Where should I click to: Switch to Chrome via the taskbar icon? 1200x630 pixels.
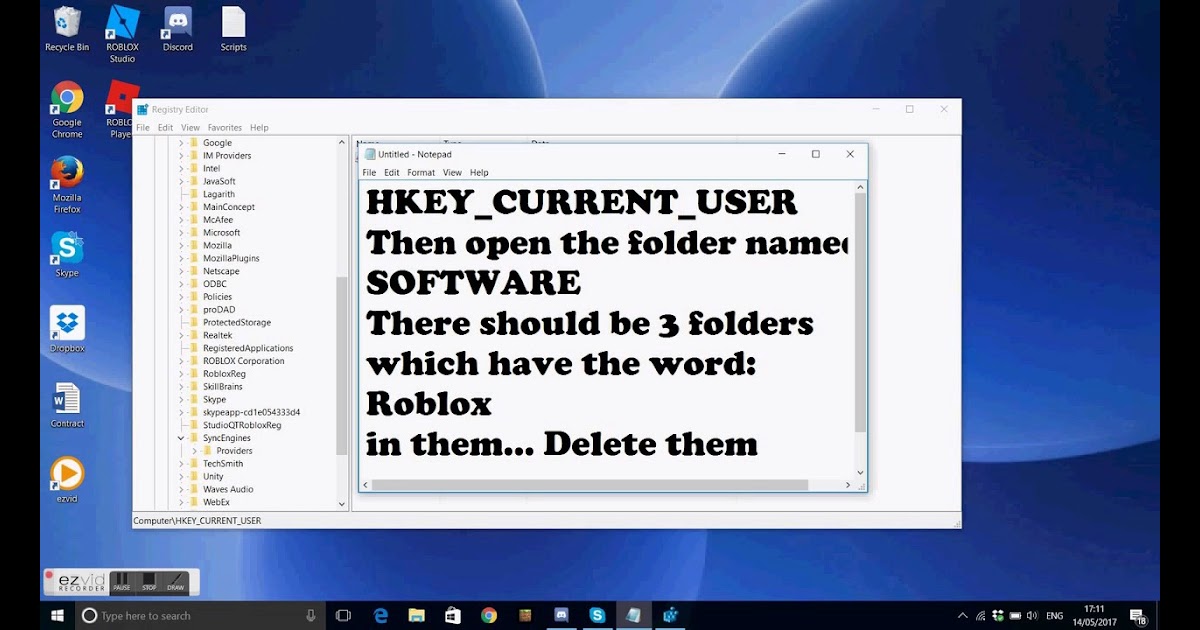click(488, 615)
